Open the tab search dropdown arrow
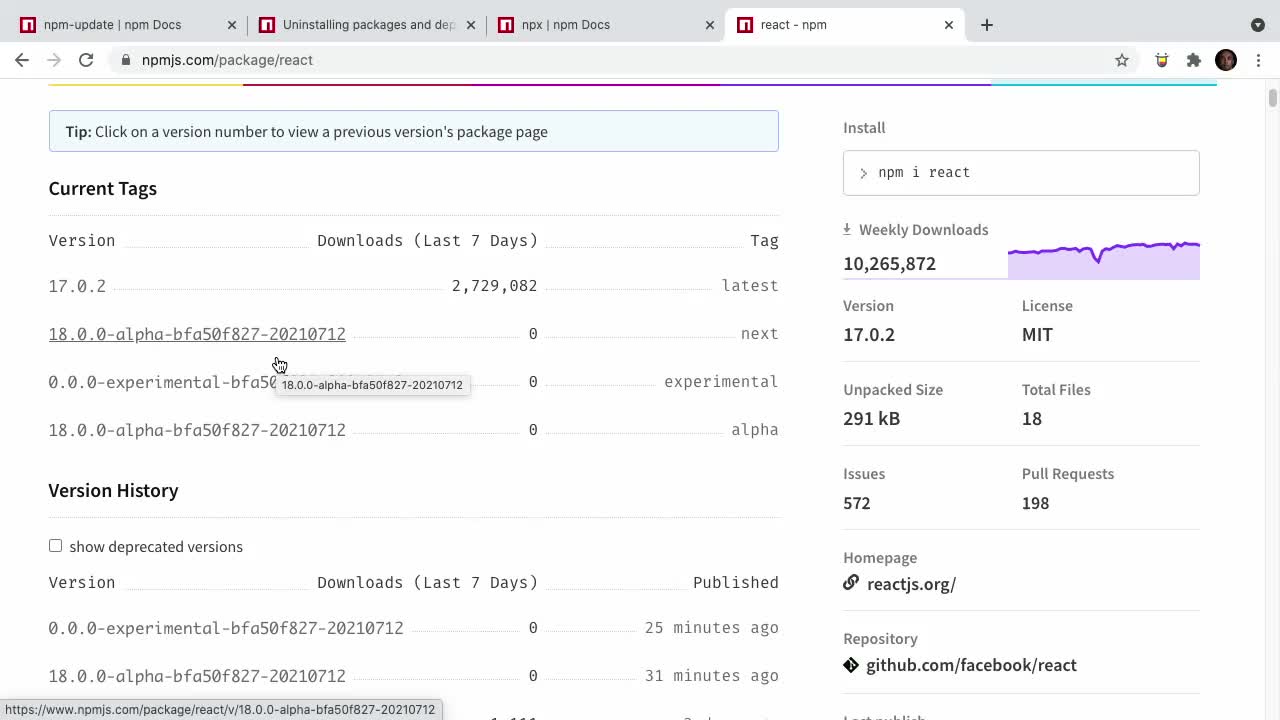Viewport: 1280px width, 720px height. point(1258,25)
